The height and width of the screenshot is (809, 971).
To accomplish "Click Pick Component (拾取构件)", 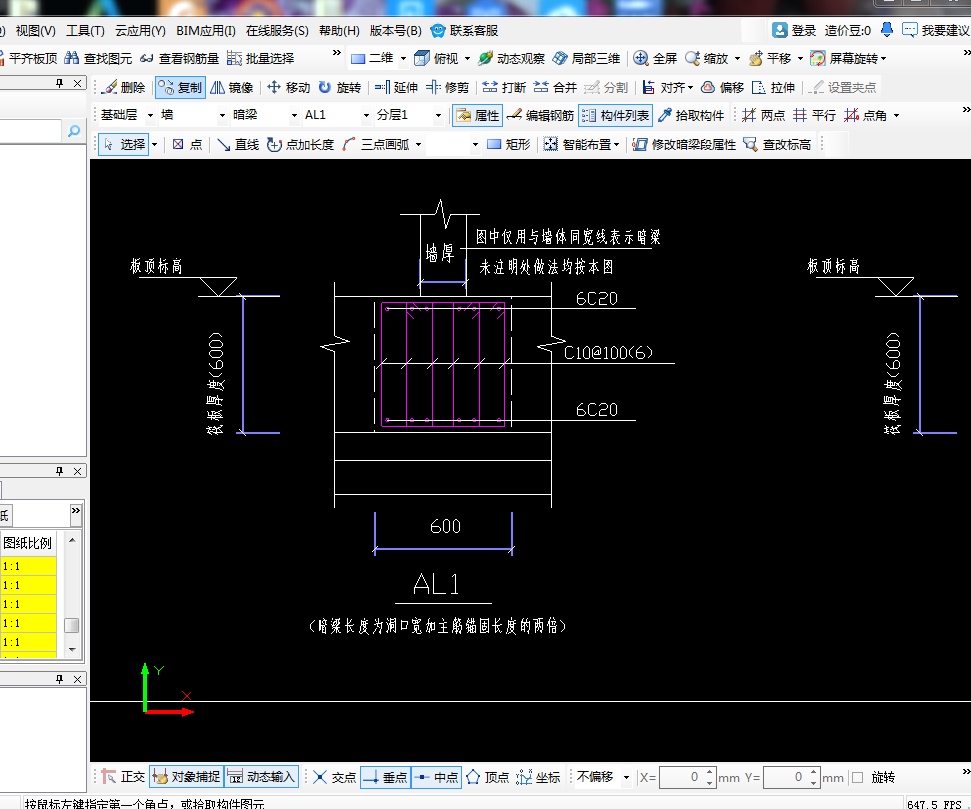I will tap(691, 115).
